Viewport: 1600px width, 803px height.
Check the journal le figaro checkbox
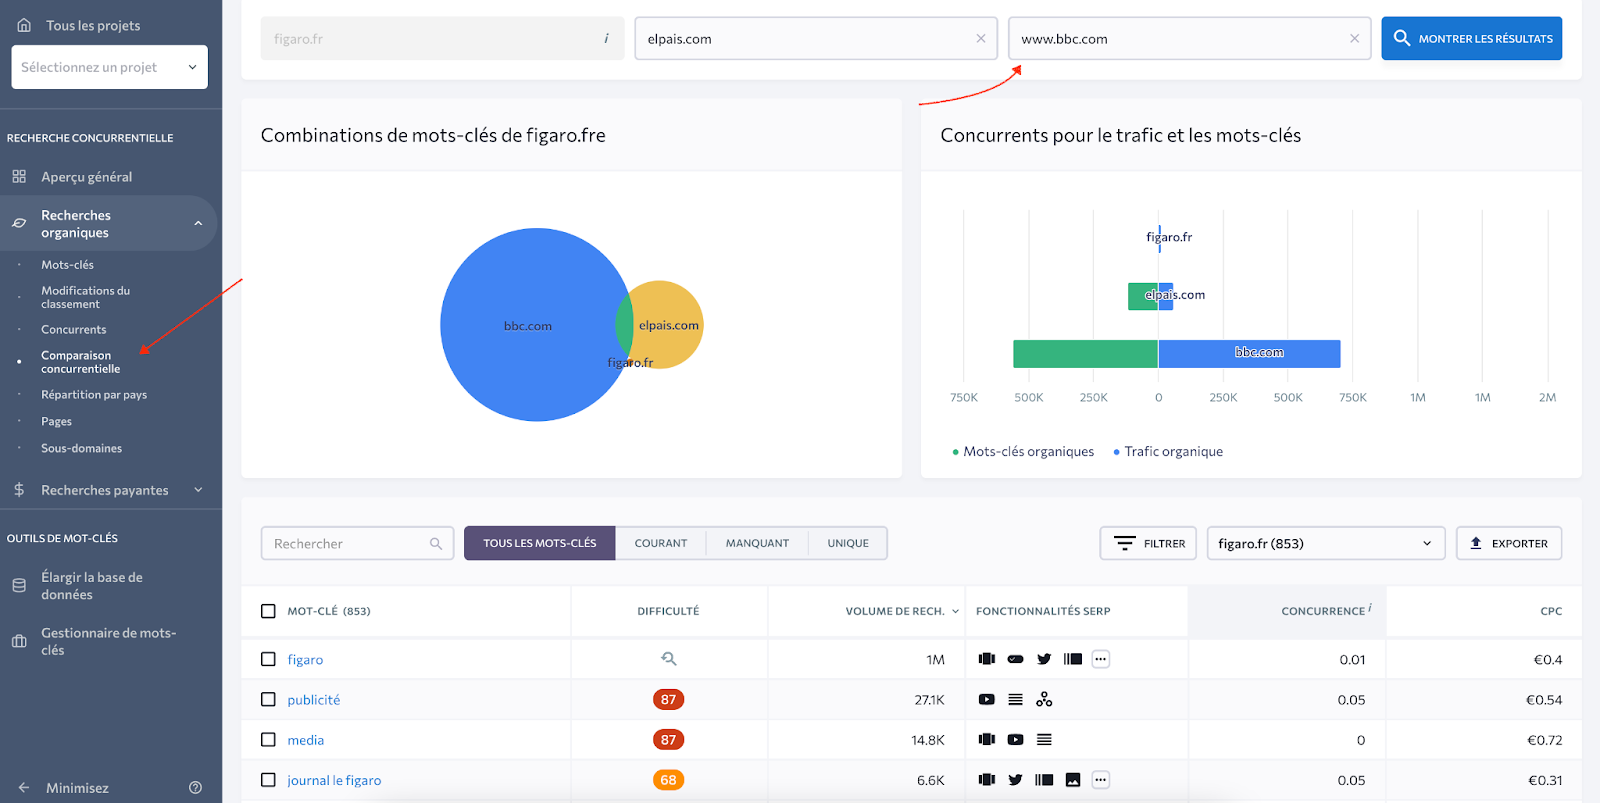[x=268, y=780]
